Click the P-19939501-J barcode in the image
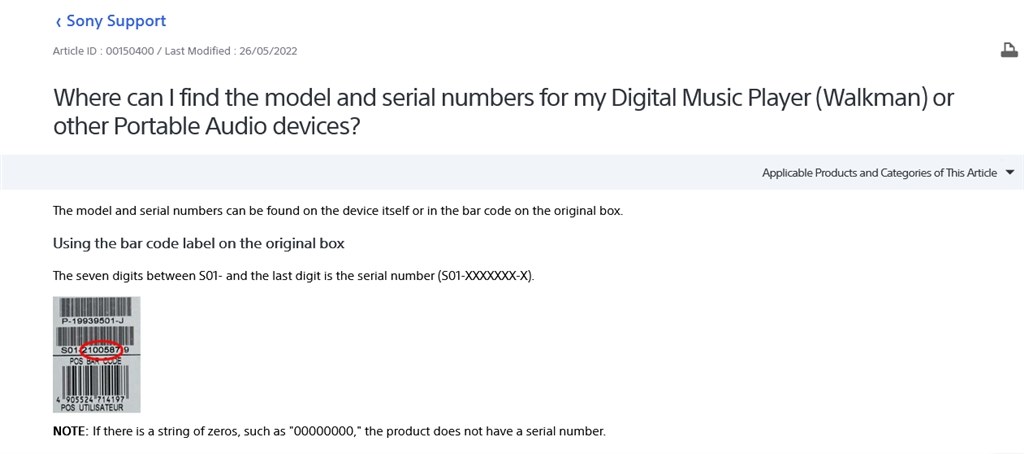The height and width of the screenshot is (454, 1024). click(x=96, y=309)
